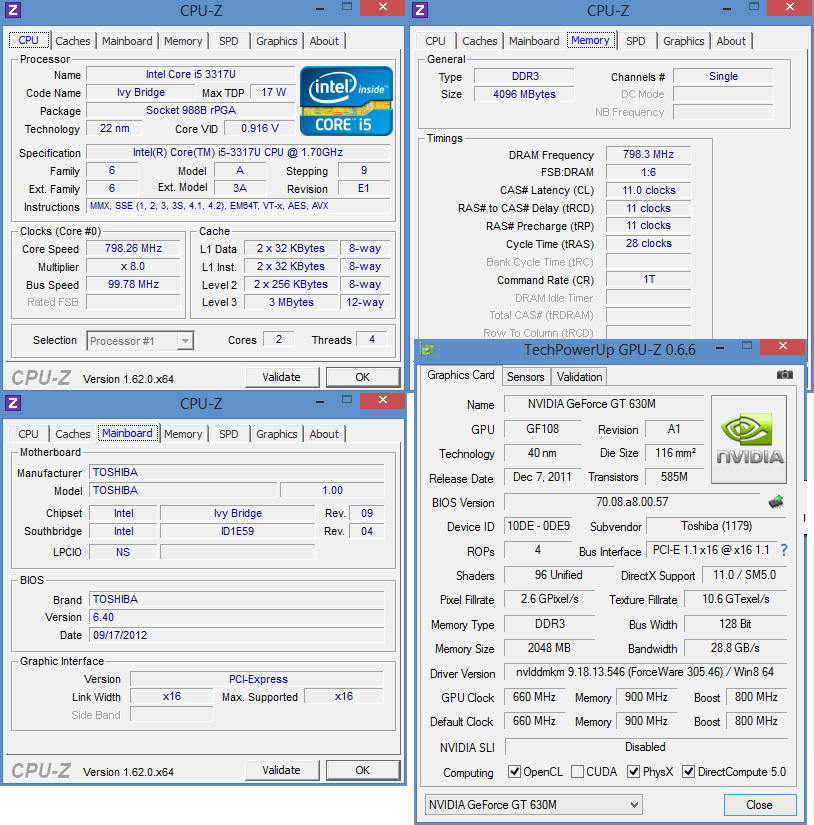
Task: Click the Graphic Interface version PCI-Express
Action: click(x=258, y=679)
